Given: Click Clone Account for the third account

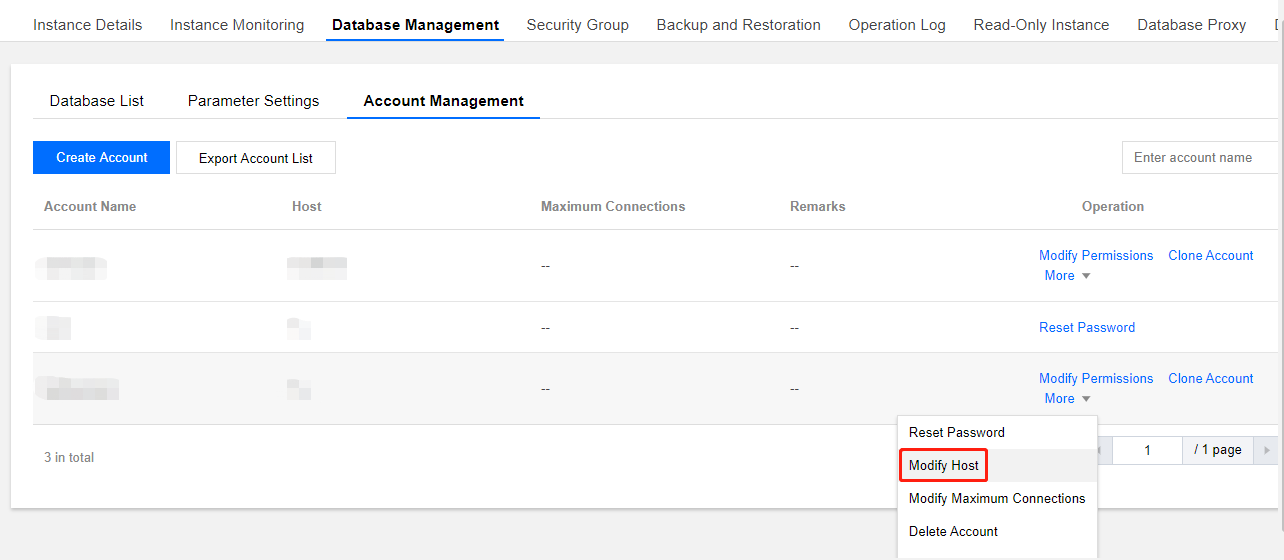Looking at the screenshot, I should (1210, 379).
